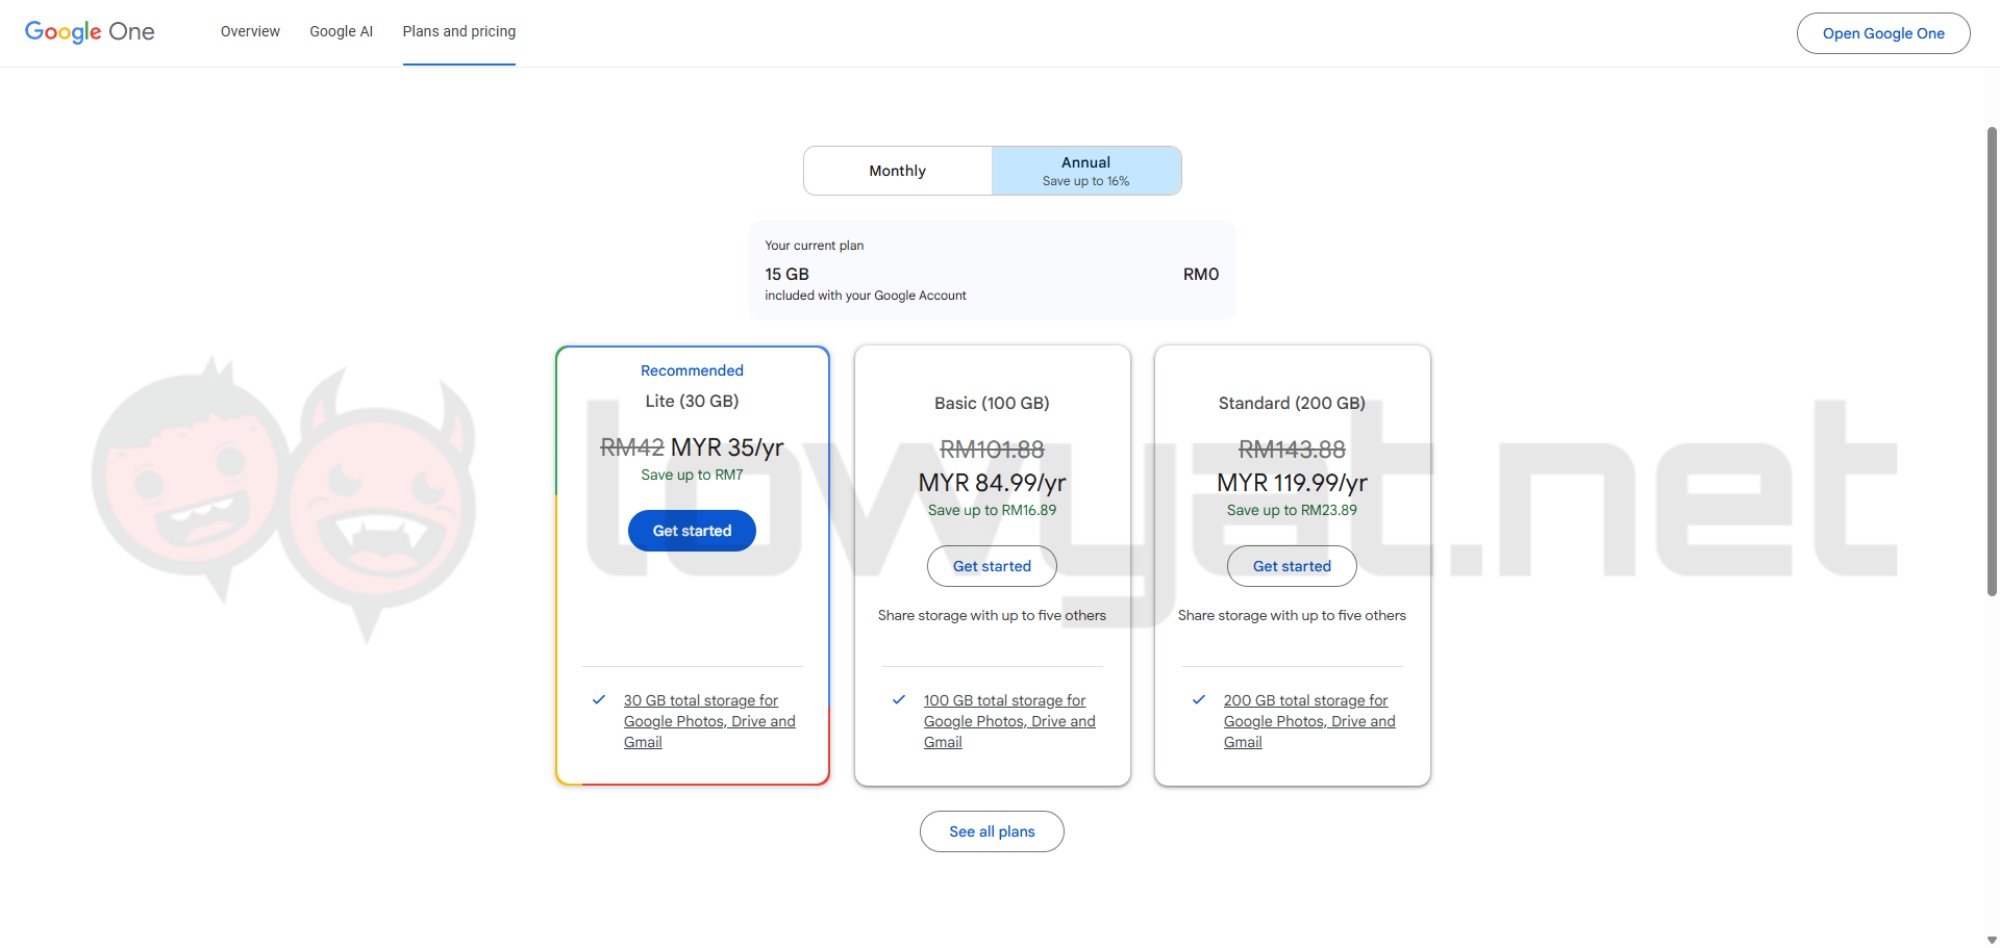This screenshot has width=2000, height=948.
Task: Open the Overview tab
Action: tap(250, 32)
